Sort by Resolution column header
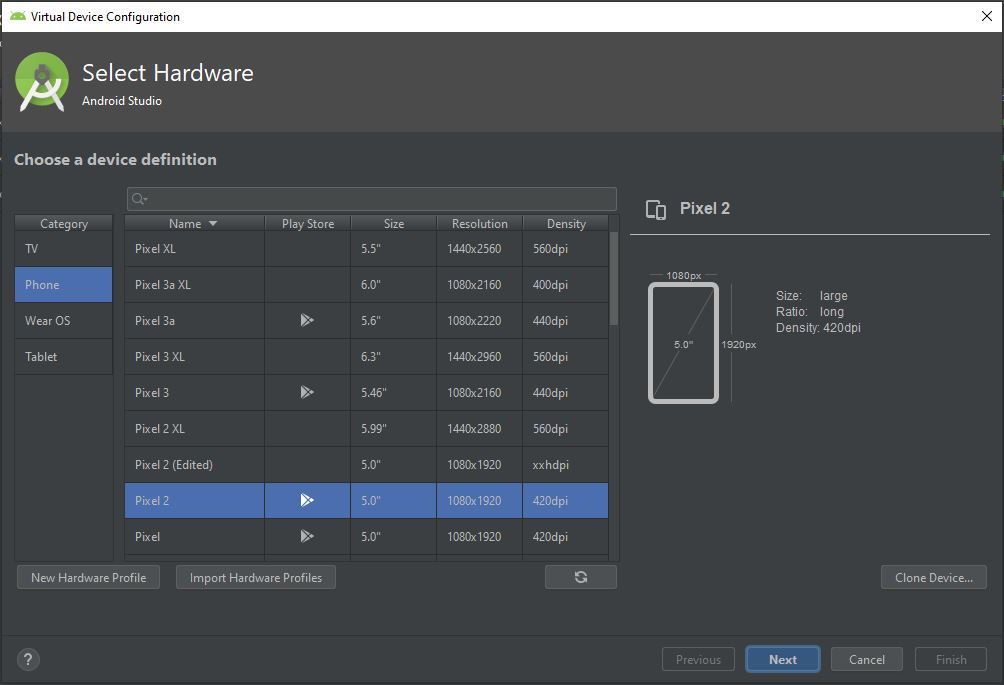The image size is (1004, 685). click(480, 223)
